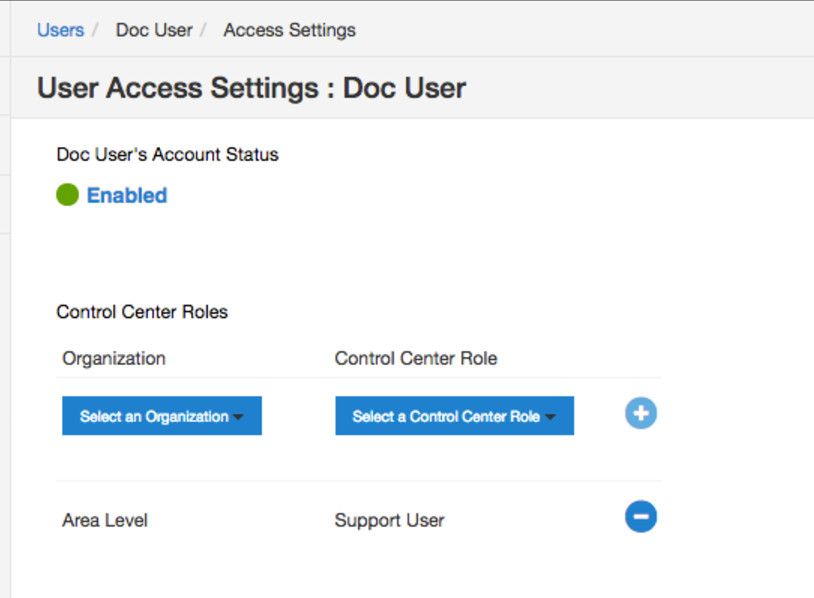Click the caret arrow on the Control Center Role button
Screen dimensions: 814x598
(x=550, y=417)
